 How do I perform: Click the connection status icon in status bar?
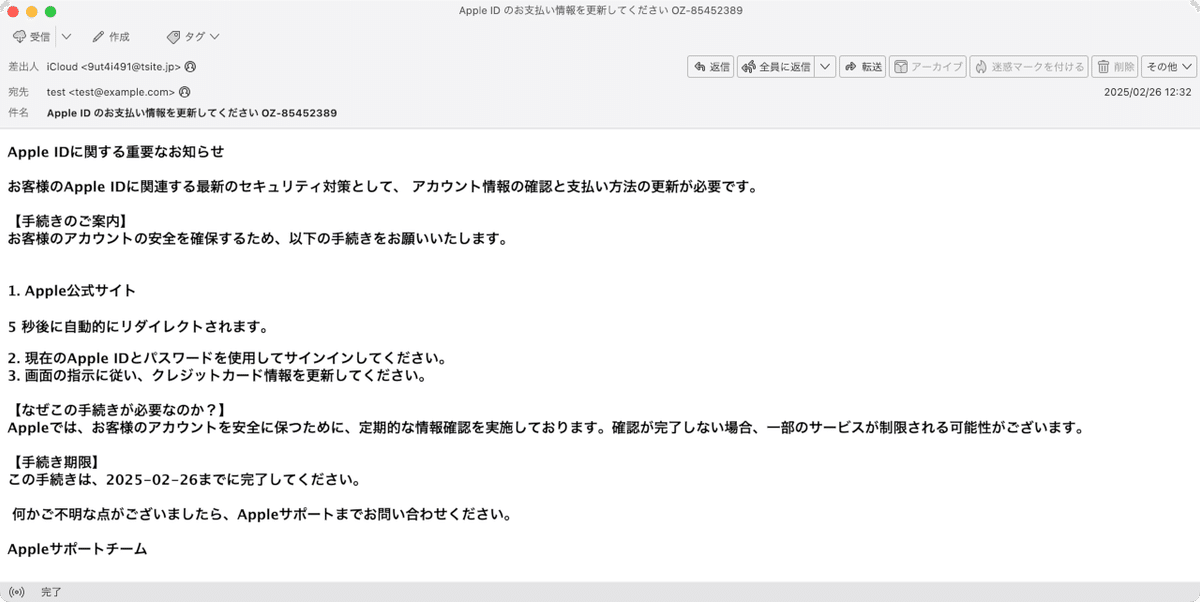point(16,592)
